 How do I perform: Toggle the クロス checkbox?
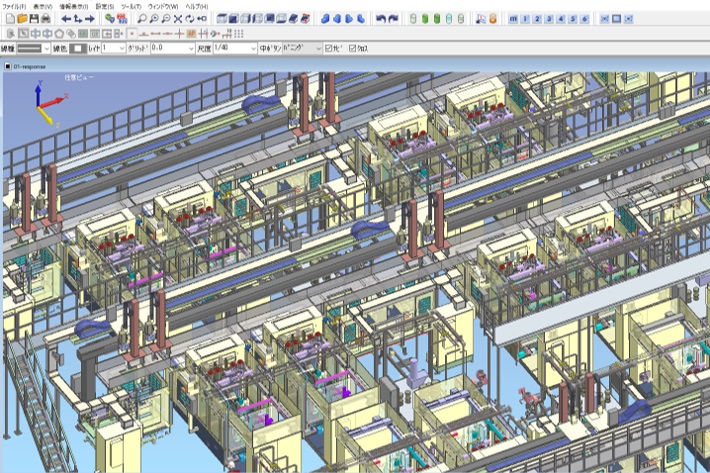tap(353, 48)
